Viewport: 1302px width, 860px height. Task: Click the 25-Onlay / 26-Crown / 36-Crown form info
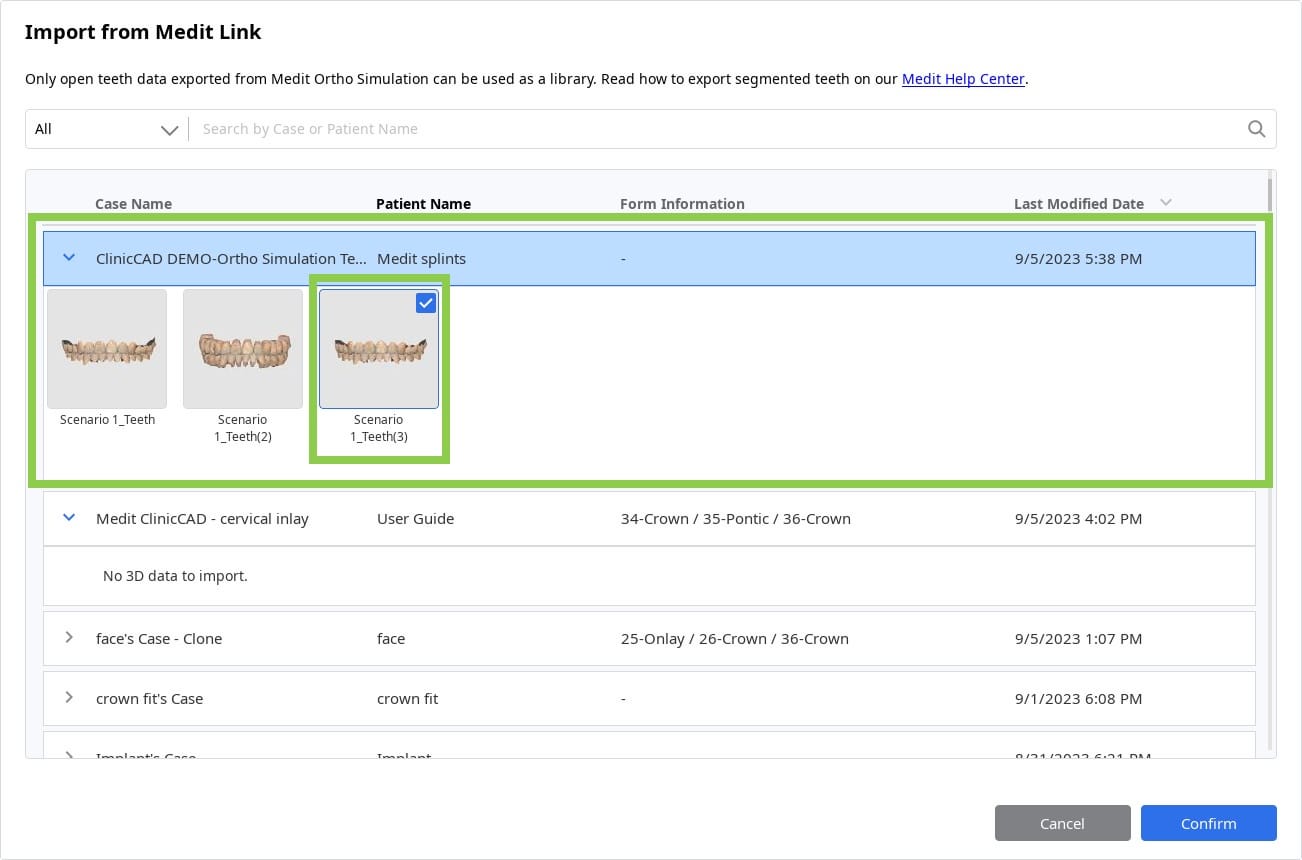tap(734, 639)
